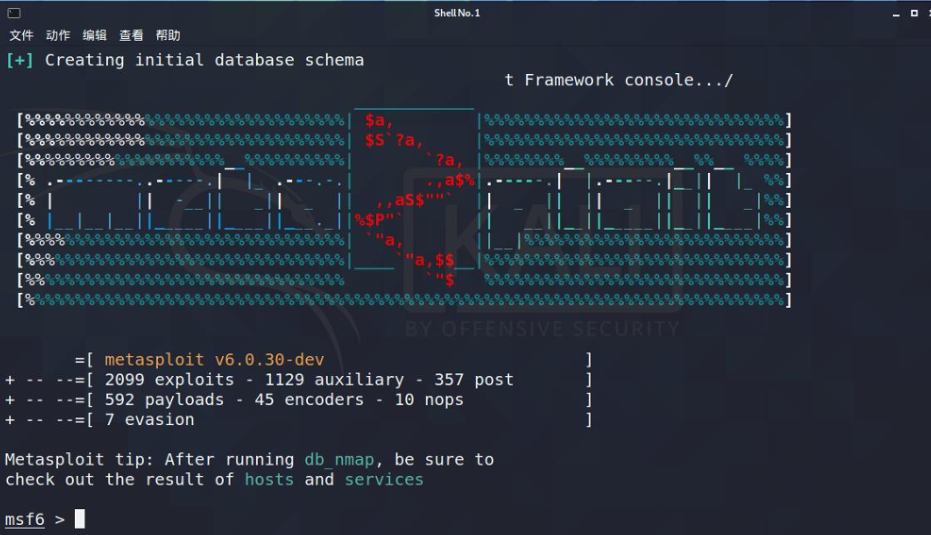The height and width of the screenshot is (535, 931).
Task: Click the '1129 auxiliary' count text
Action: click(x=334, y=380)
